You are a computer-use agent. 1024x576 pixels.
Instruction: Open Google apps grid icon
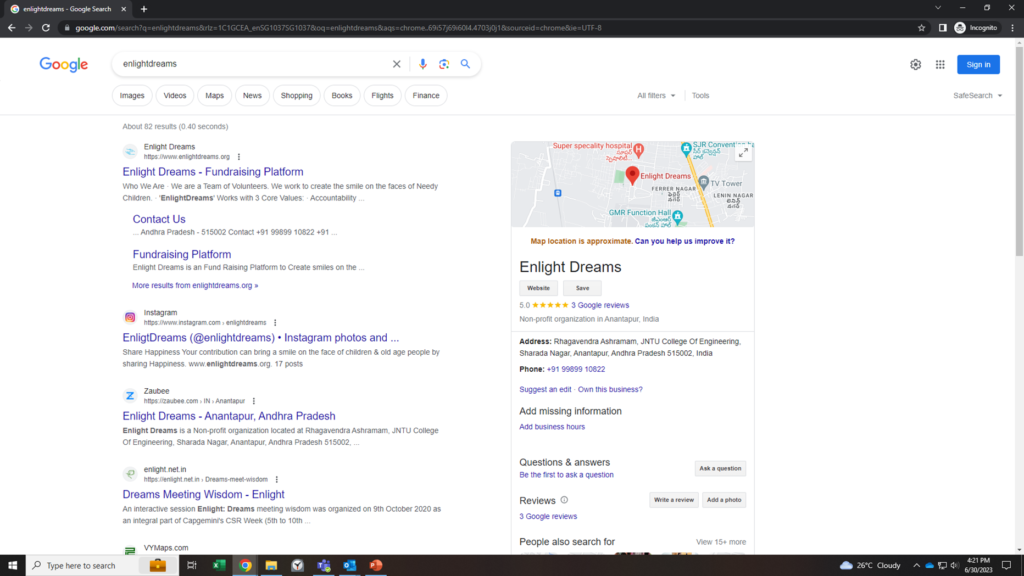940,64
